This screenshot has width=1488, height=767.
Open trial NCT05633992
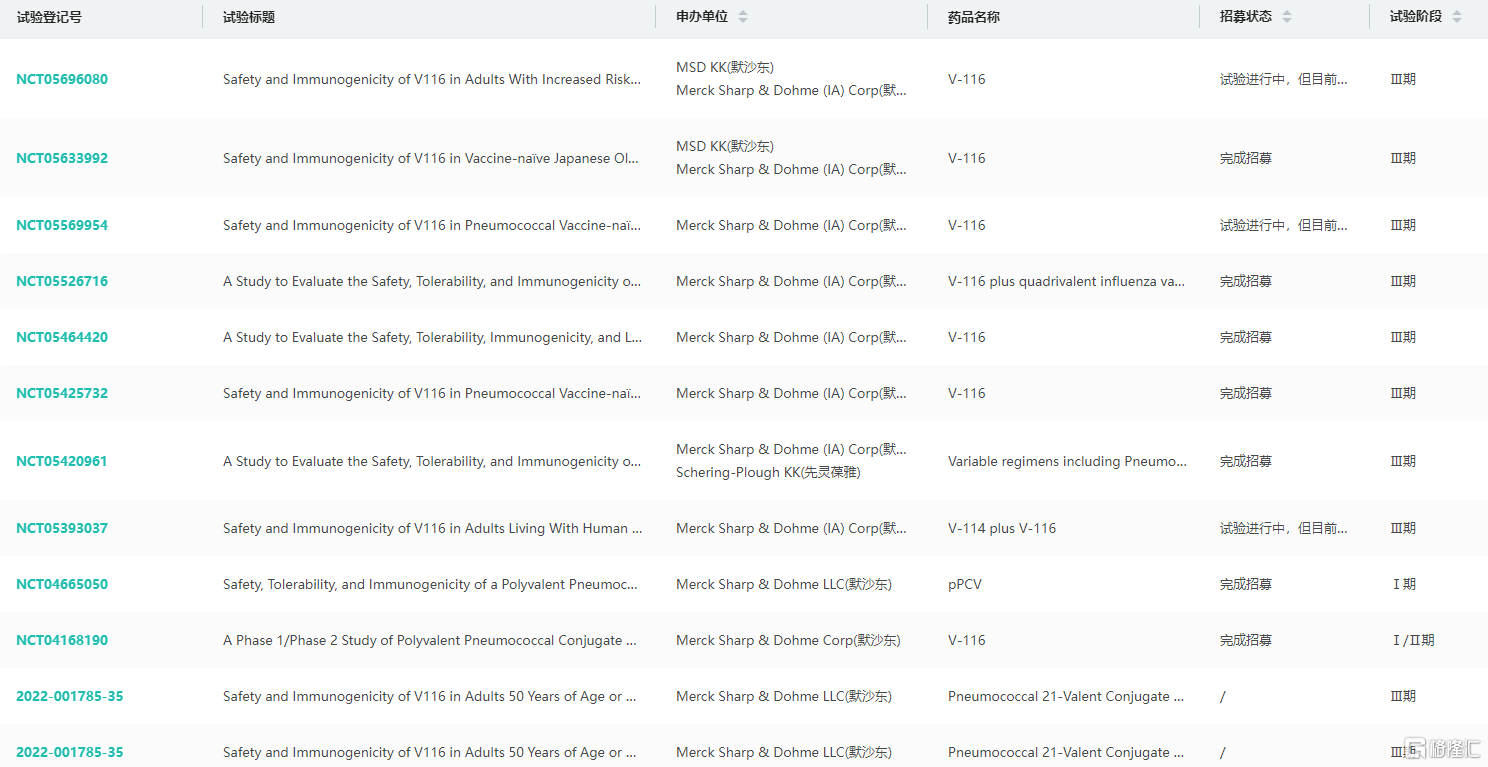pyautogui.click(x=62, y=158)
